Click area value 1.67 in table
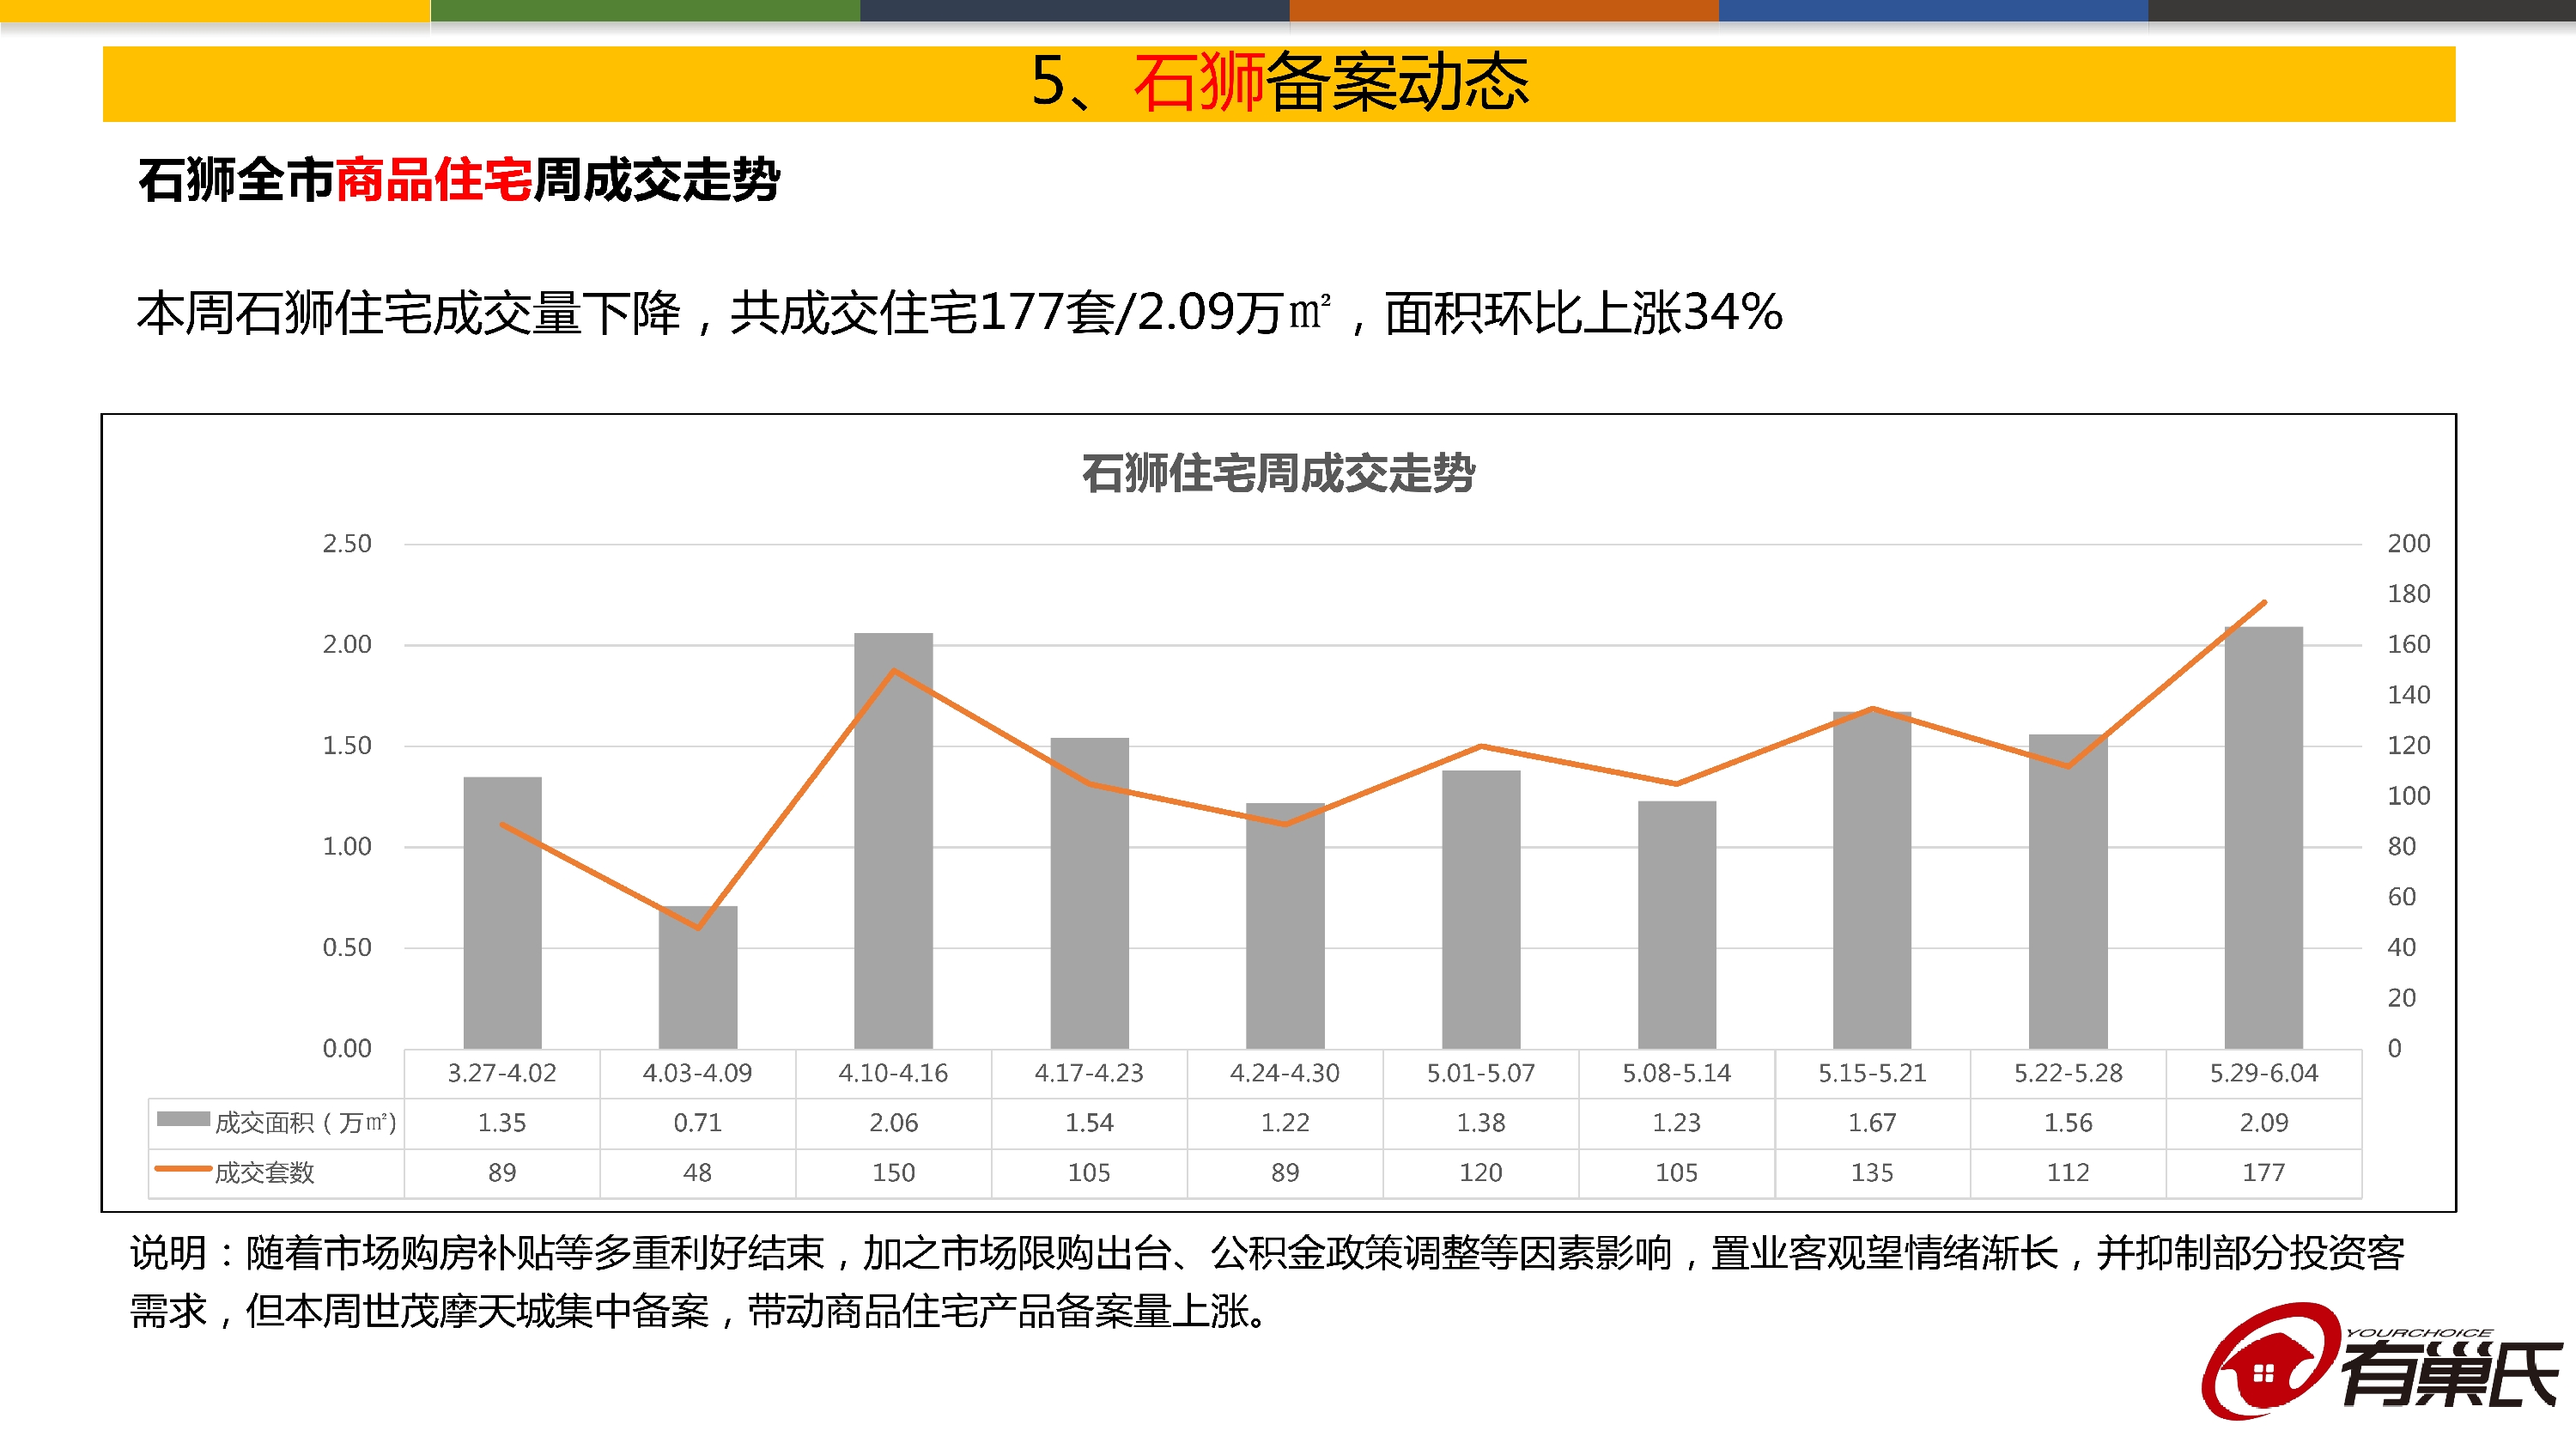2576x1431 pixels. point(1872,1123)
